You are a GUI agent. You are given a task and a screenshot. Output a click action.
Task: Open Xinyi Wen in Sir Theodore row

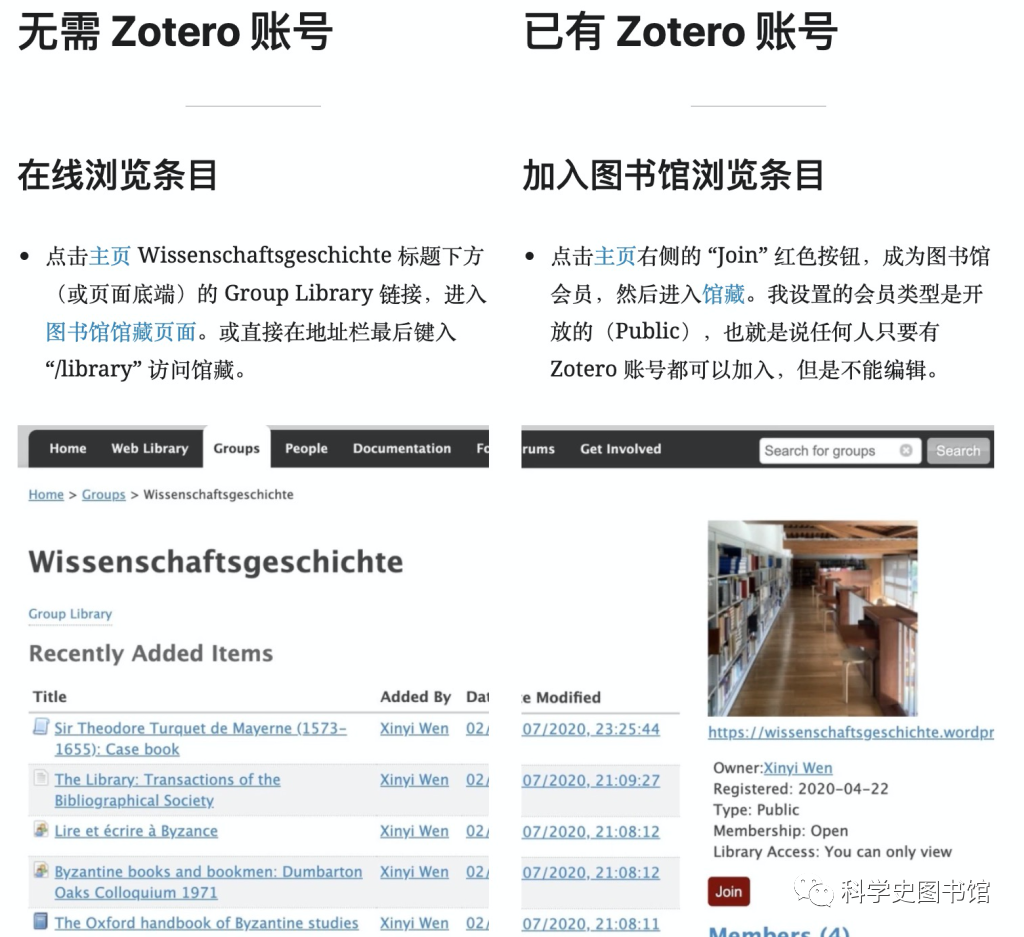point(415,729)
